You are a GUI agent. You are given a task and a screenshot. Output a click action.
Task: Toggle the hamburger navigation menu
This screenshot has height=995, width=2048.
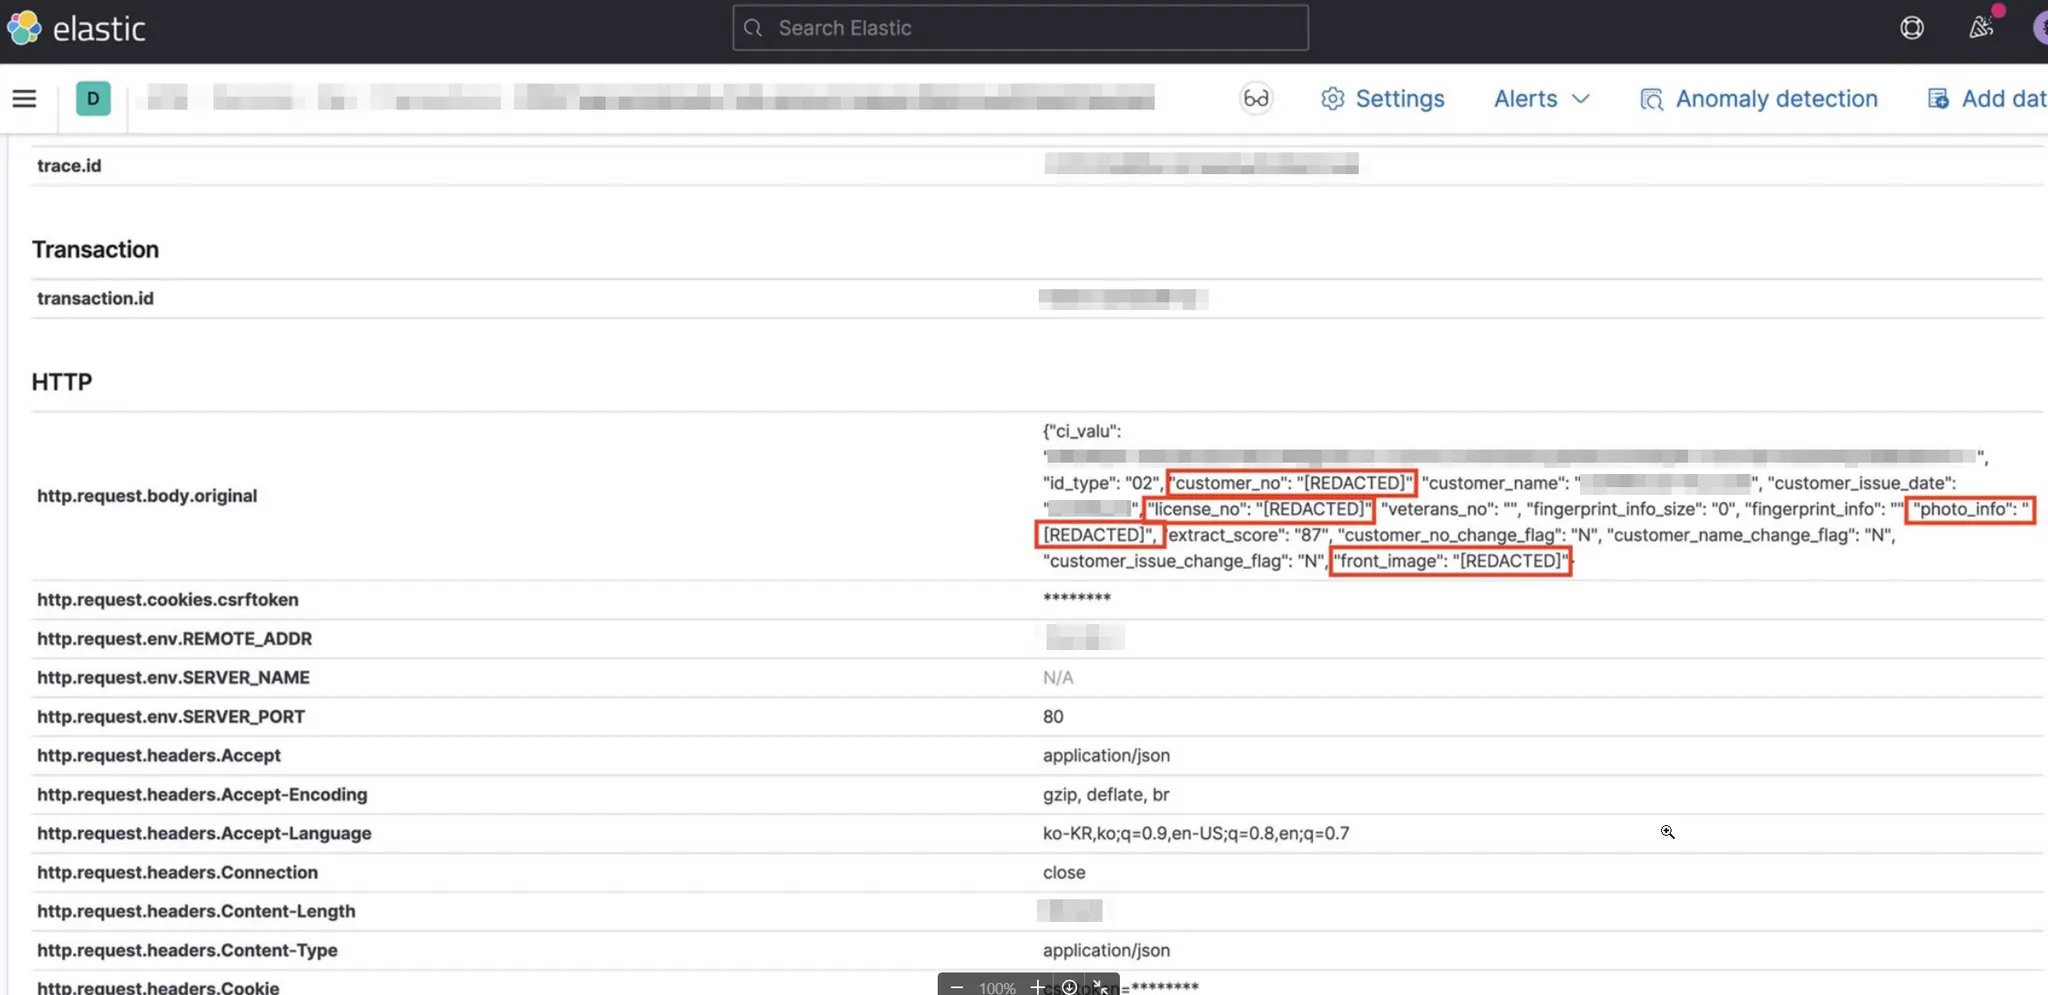pos(24,98)
